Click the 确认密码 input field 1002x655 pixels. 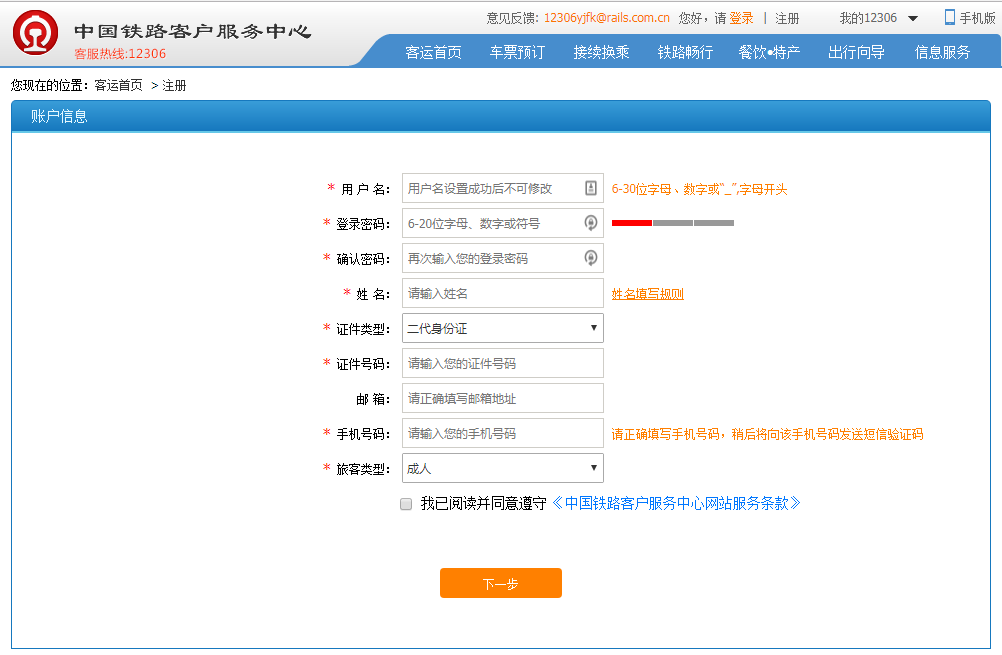(x=503, y=258)
